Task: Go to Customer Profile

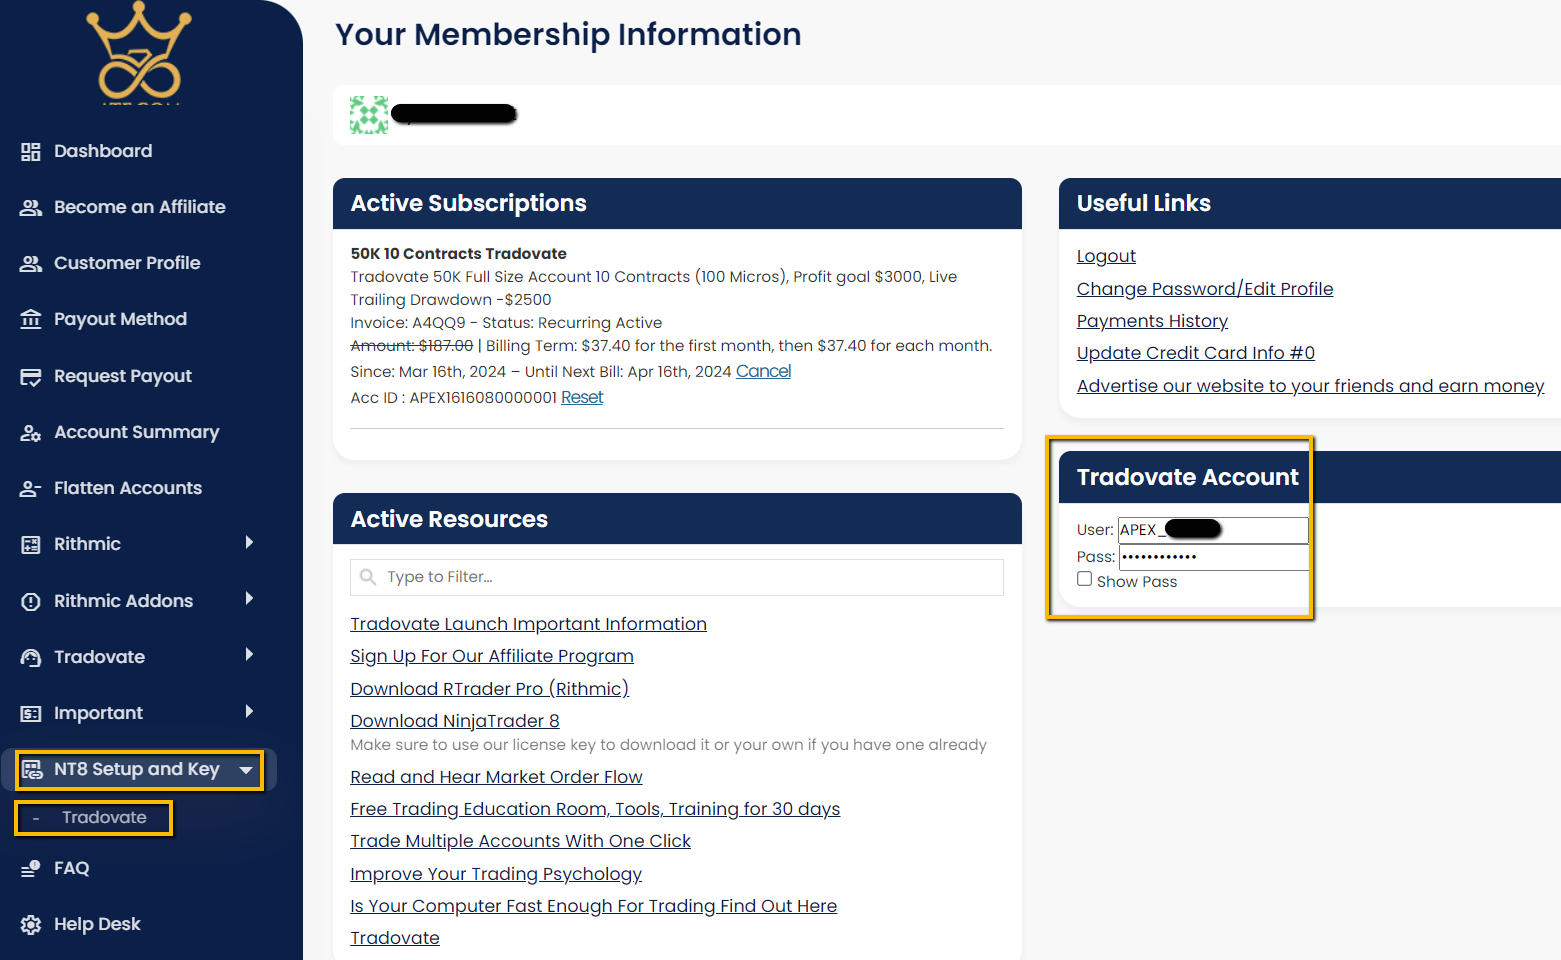Action: tap(127, 263)
